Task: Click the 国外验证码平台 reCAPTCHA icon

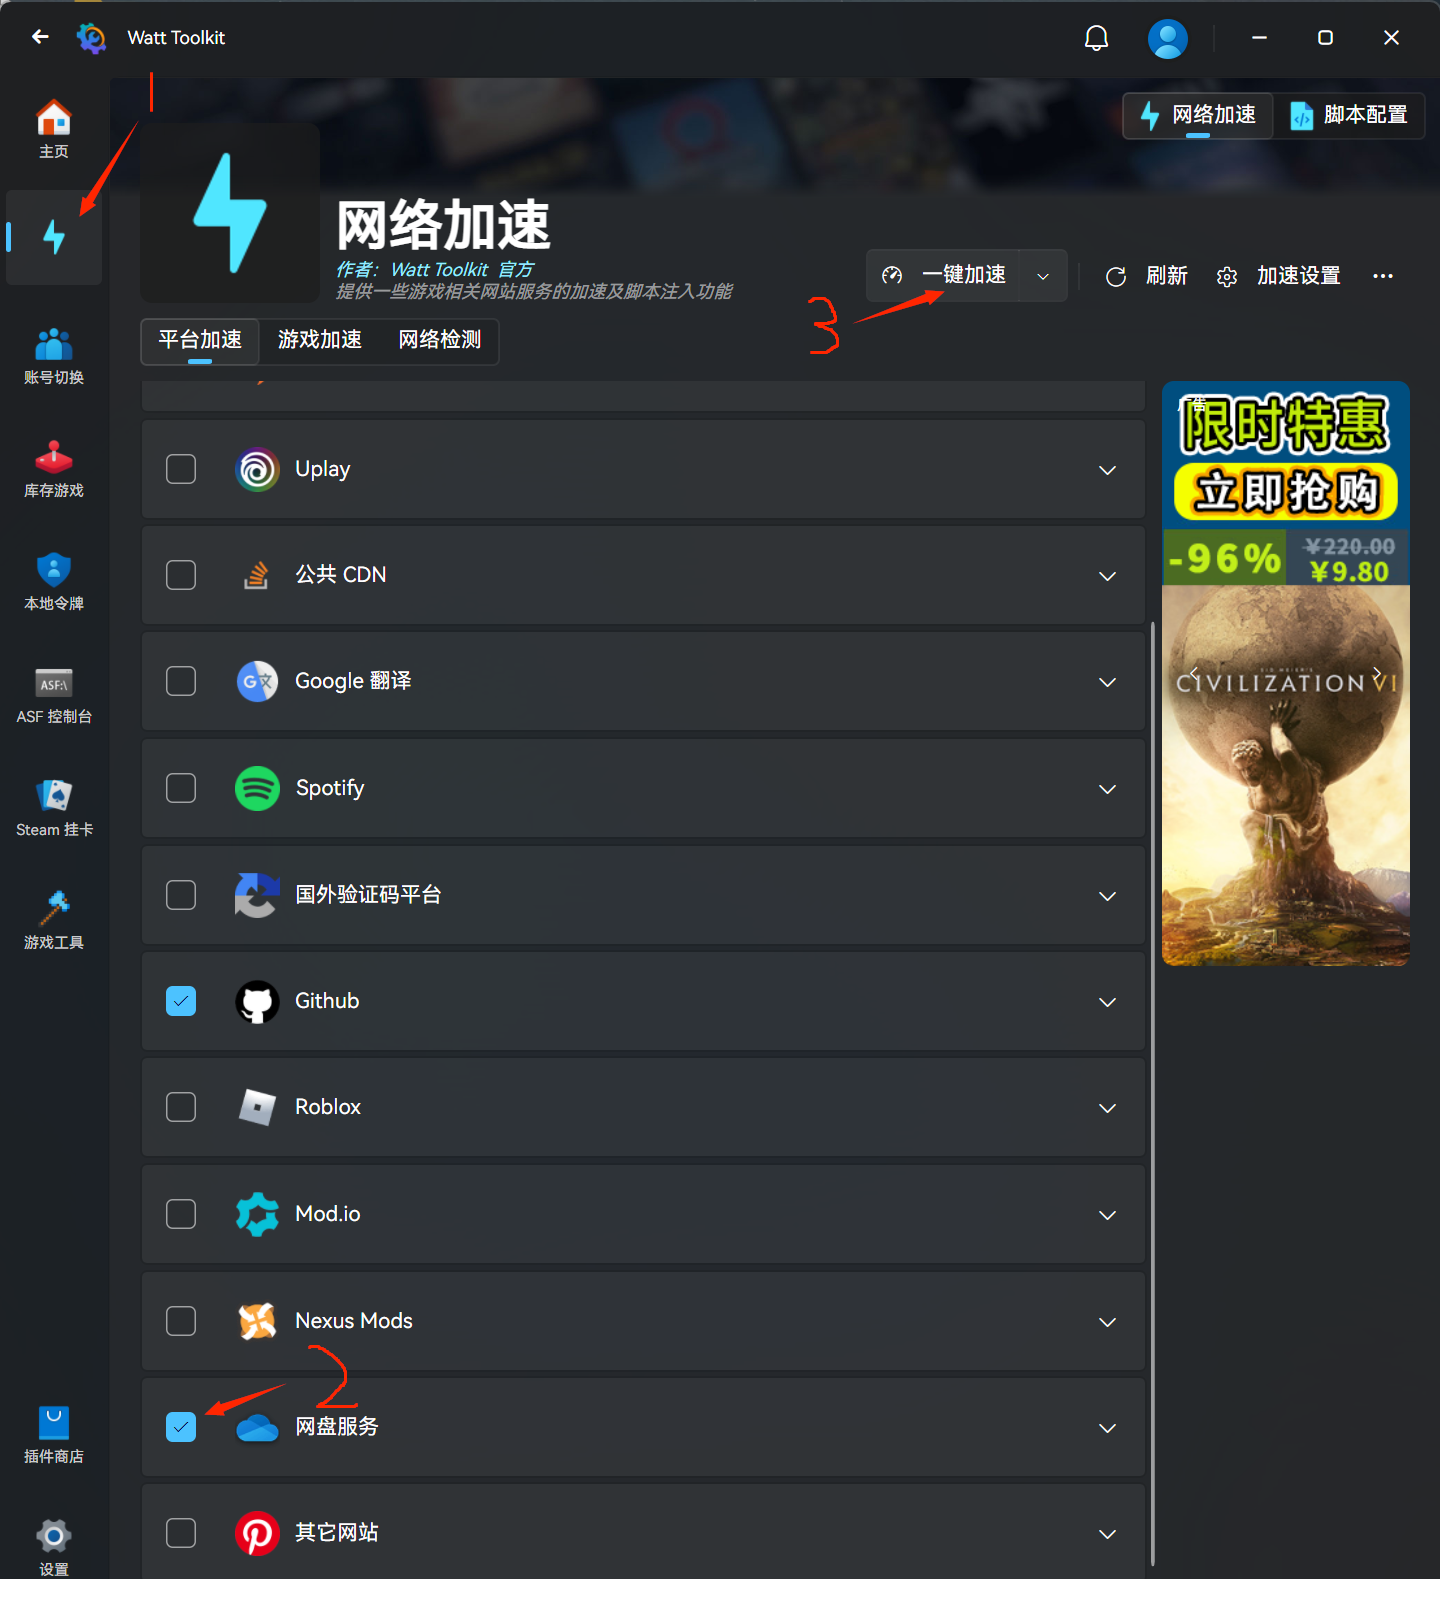Action: click(x=257, y=895)
